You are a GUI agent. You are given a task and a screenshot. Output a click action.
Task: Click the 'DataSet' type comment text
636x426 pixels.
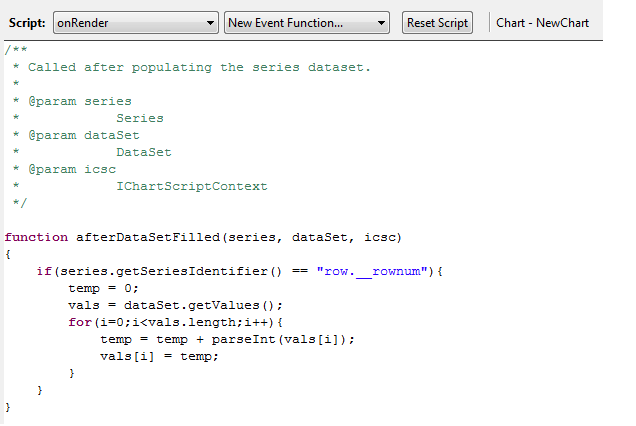(x=144, y=152)
